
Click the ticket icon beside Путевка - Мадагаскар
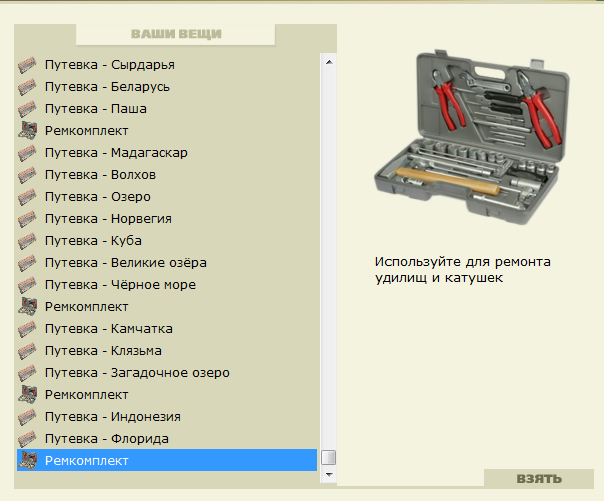click(28, 153)
